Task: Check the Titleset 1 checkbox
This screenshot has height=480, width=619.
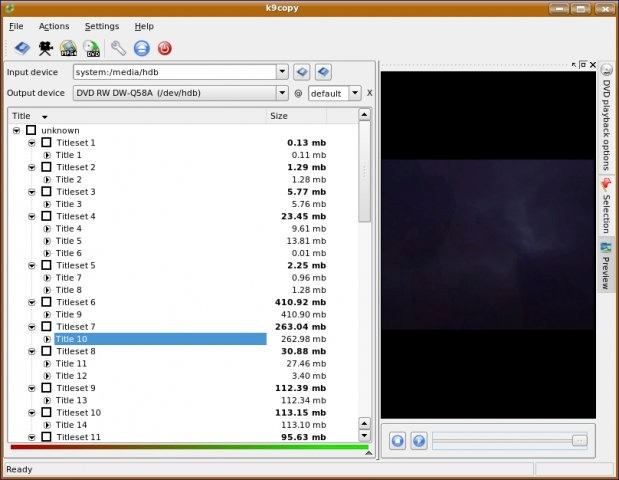Action: point(46,143)
